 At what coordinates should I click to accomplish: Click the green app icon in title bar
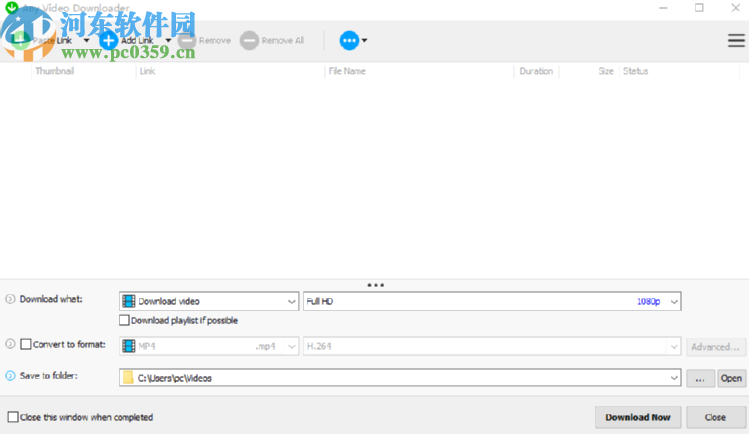pos(11,7)
